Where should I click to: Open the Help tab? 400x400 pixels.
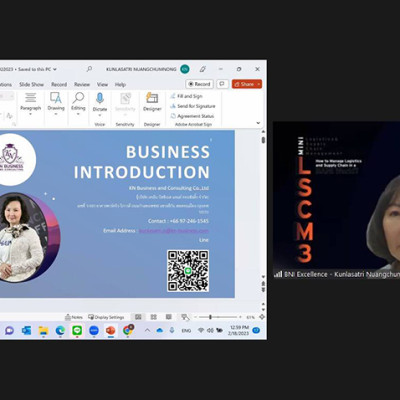pos(120,84)
